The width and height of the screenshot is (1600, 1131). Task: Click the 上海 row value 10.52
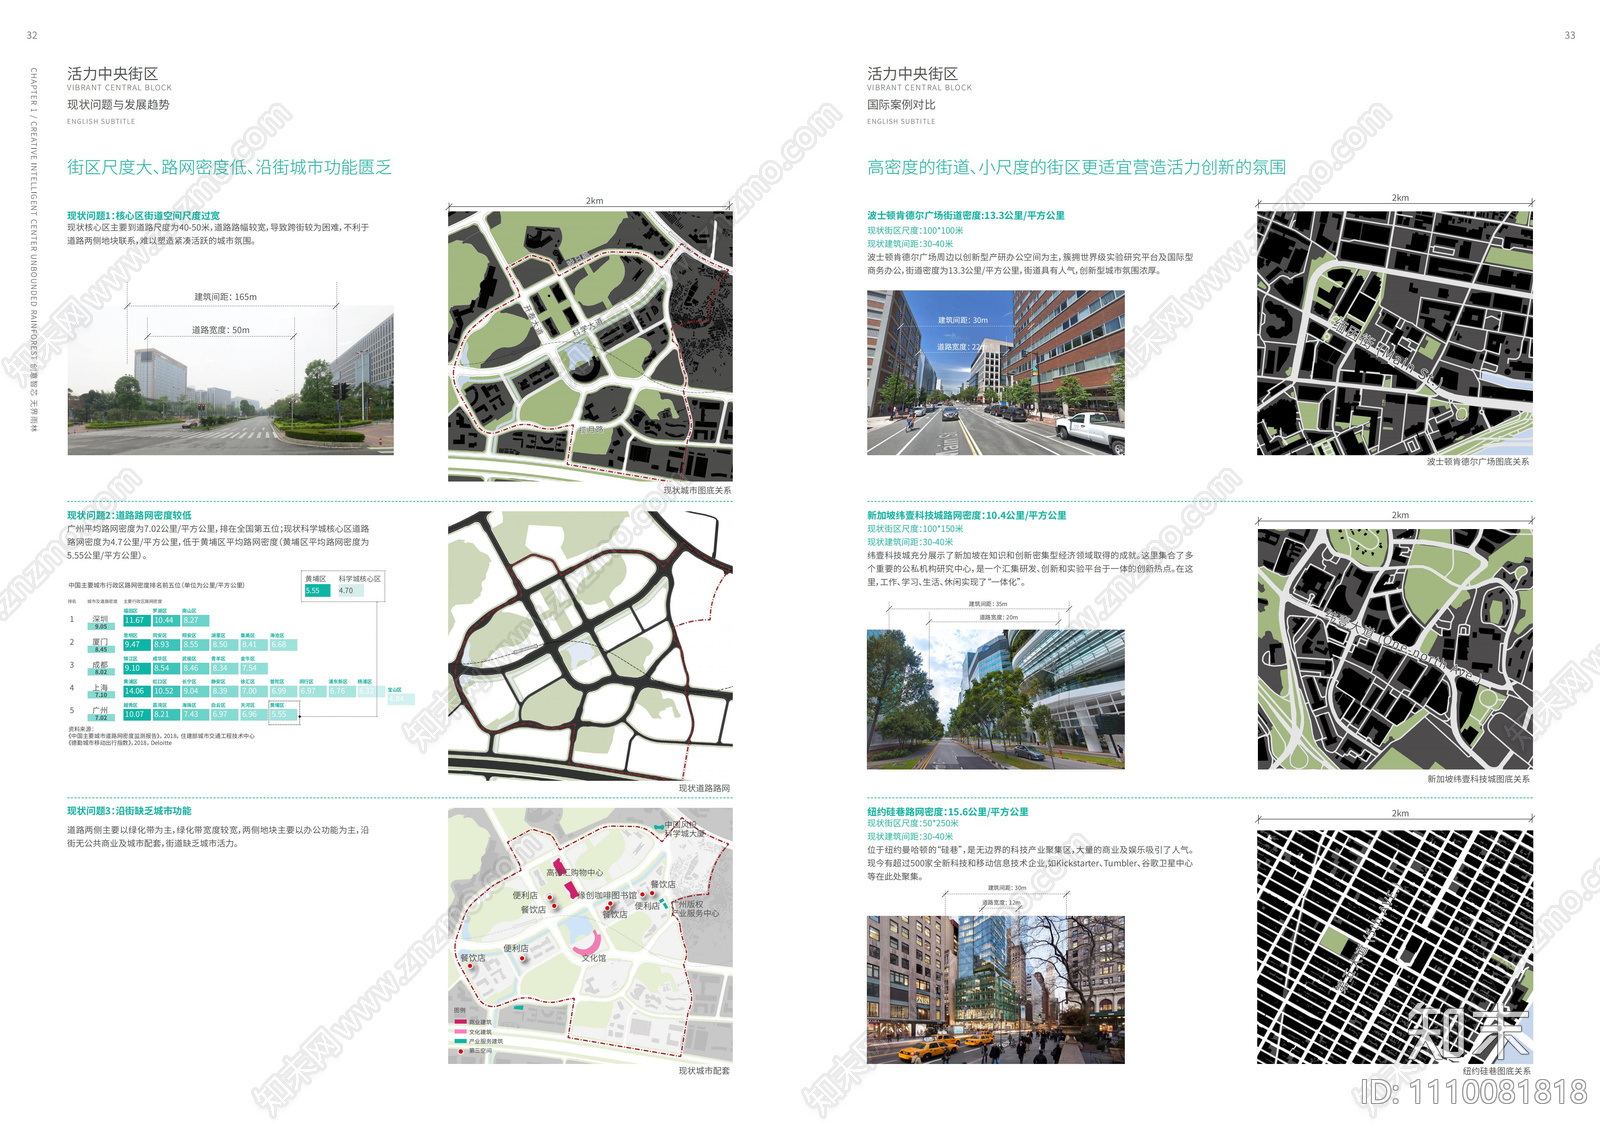[164, 691]
